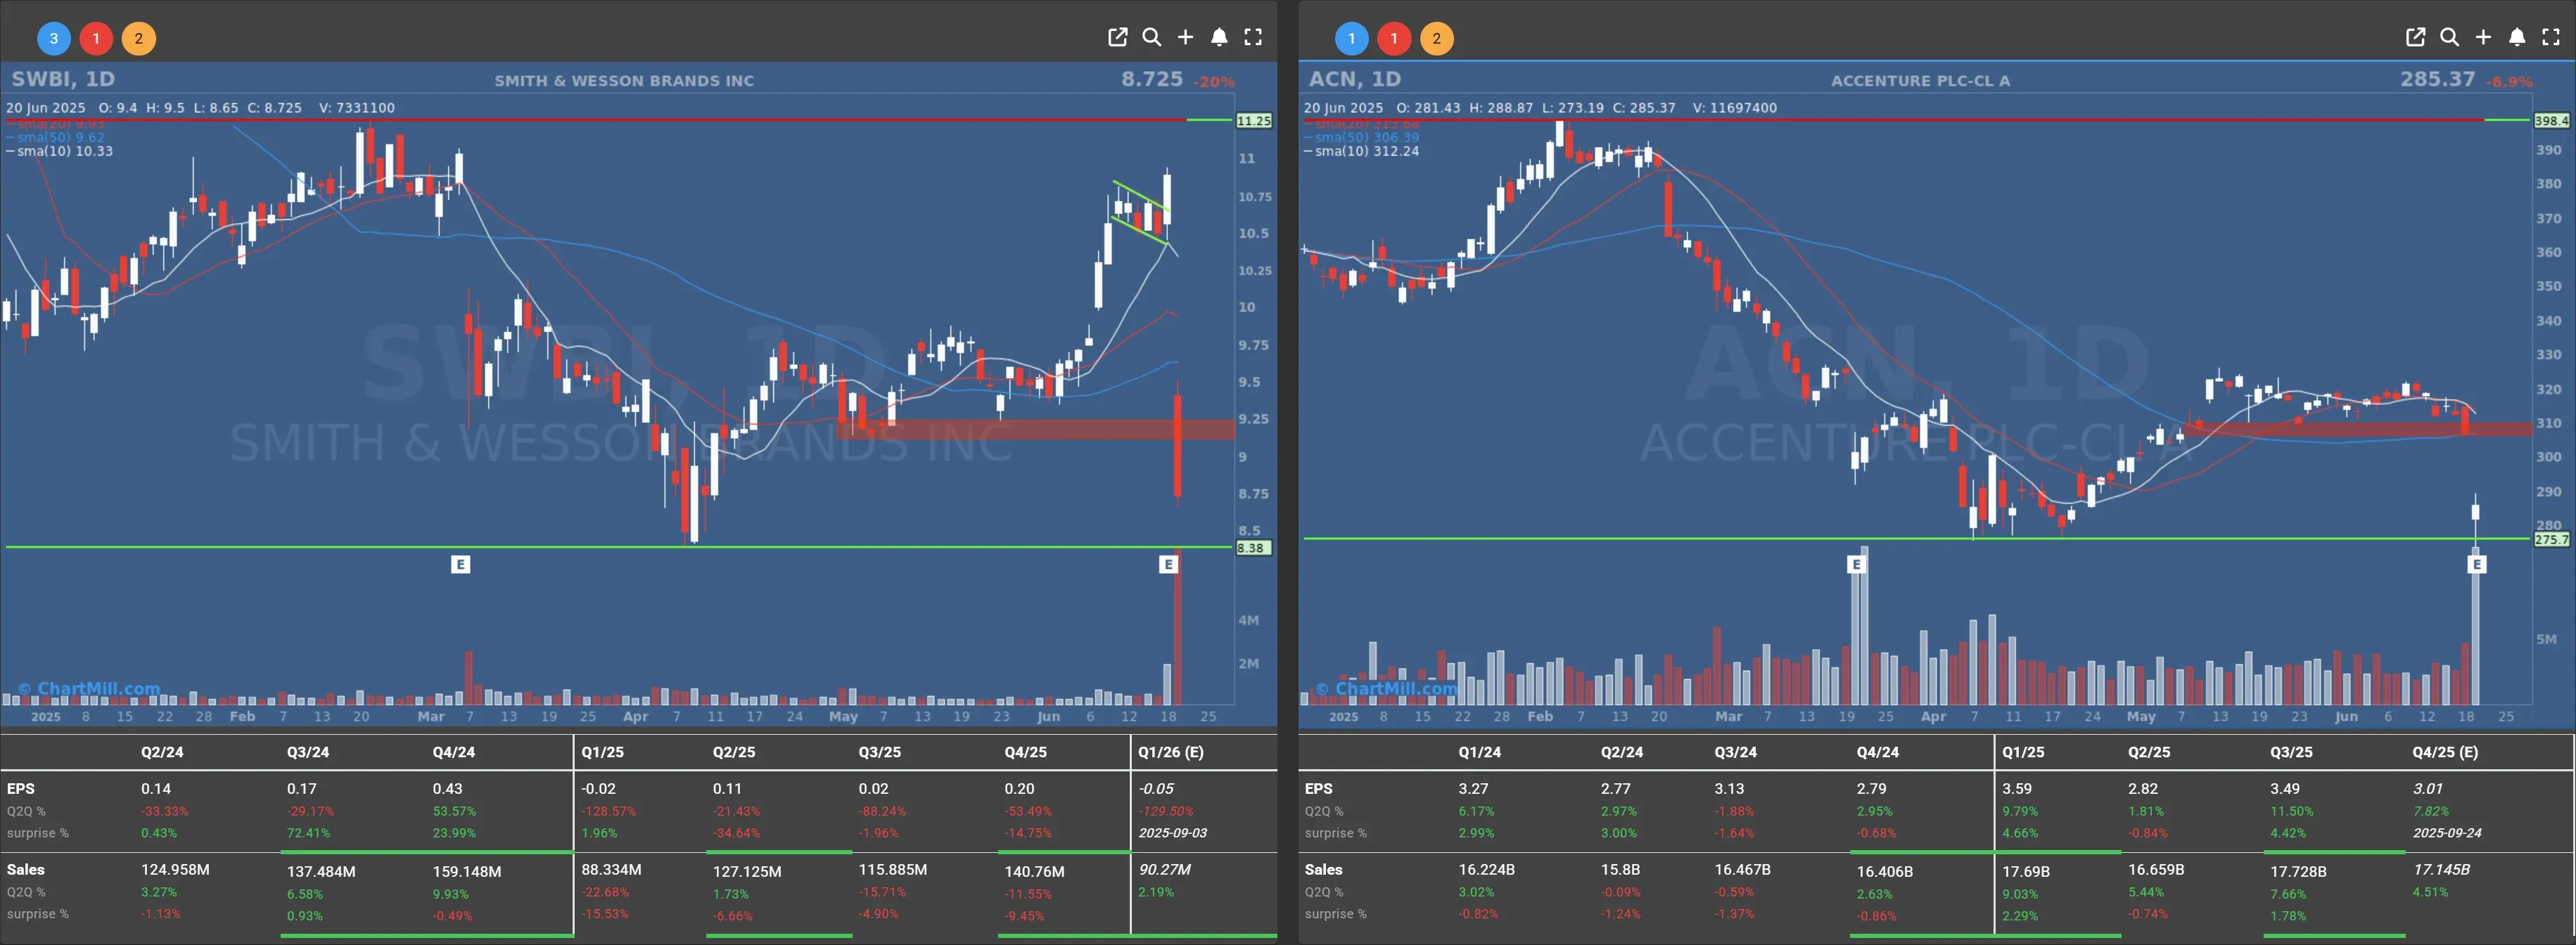Click 275.7 support price label on ACN
The width and height of the screenshot is (2576, 945).
(x=2551, y=540)
